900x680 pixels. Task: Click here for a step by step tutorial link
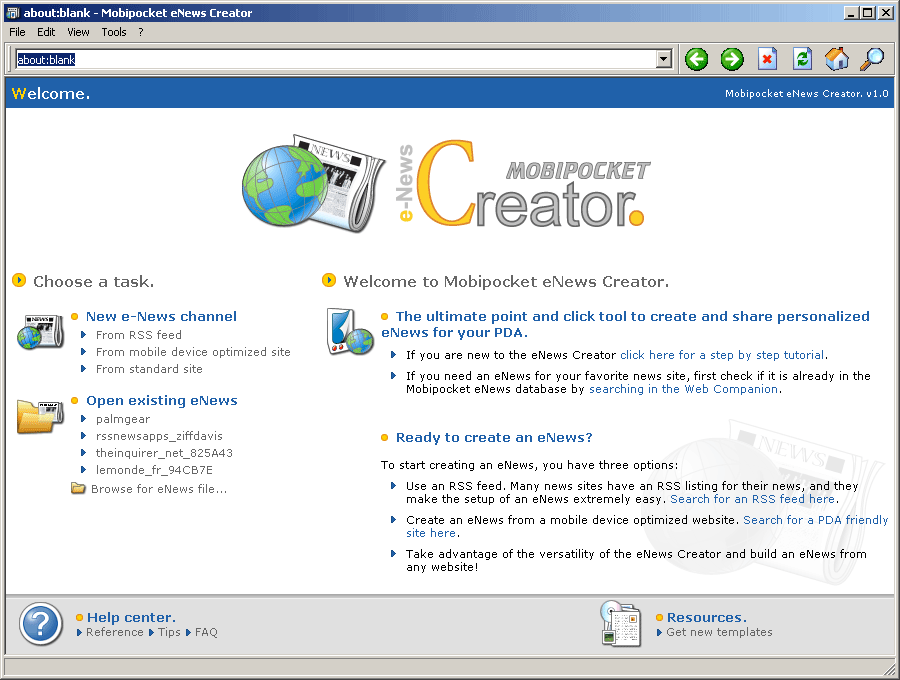pos(722,355)
